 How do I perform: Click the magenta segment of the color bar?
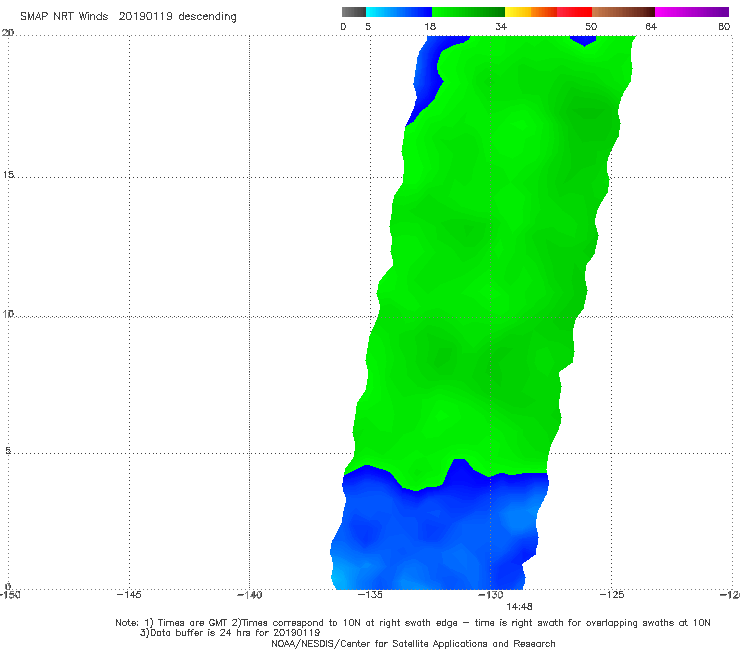[692, 12]
